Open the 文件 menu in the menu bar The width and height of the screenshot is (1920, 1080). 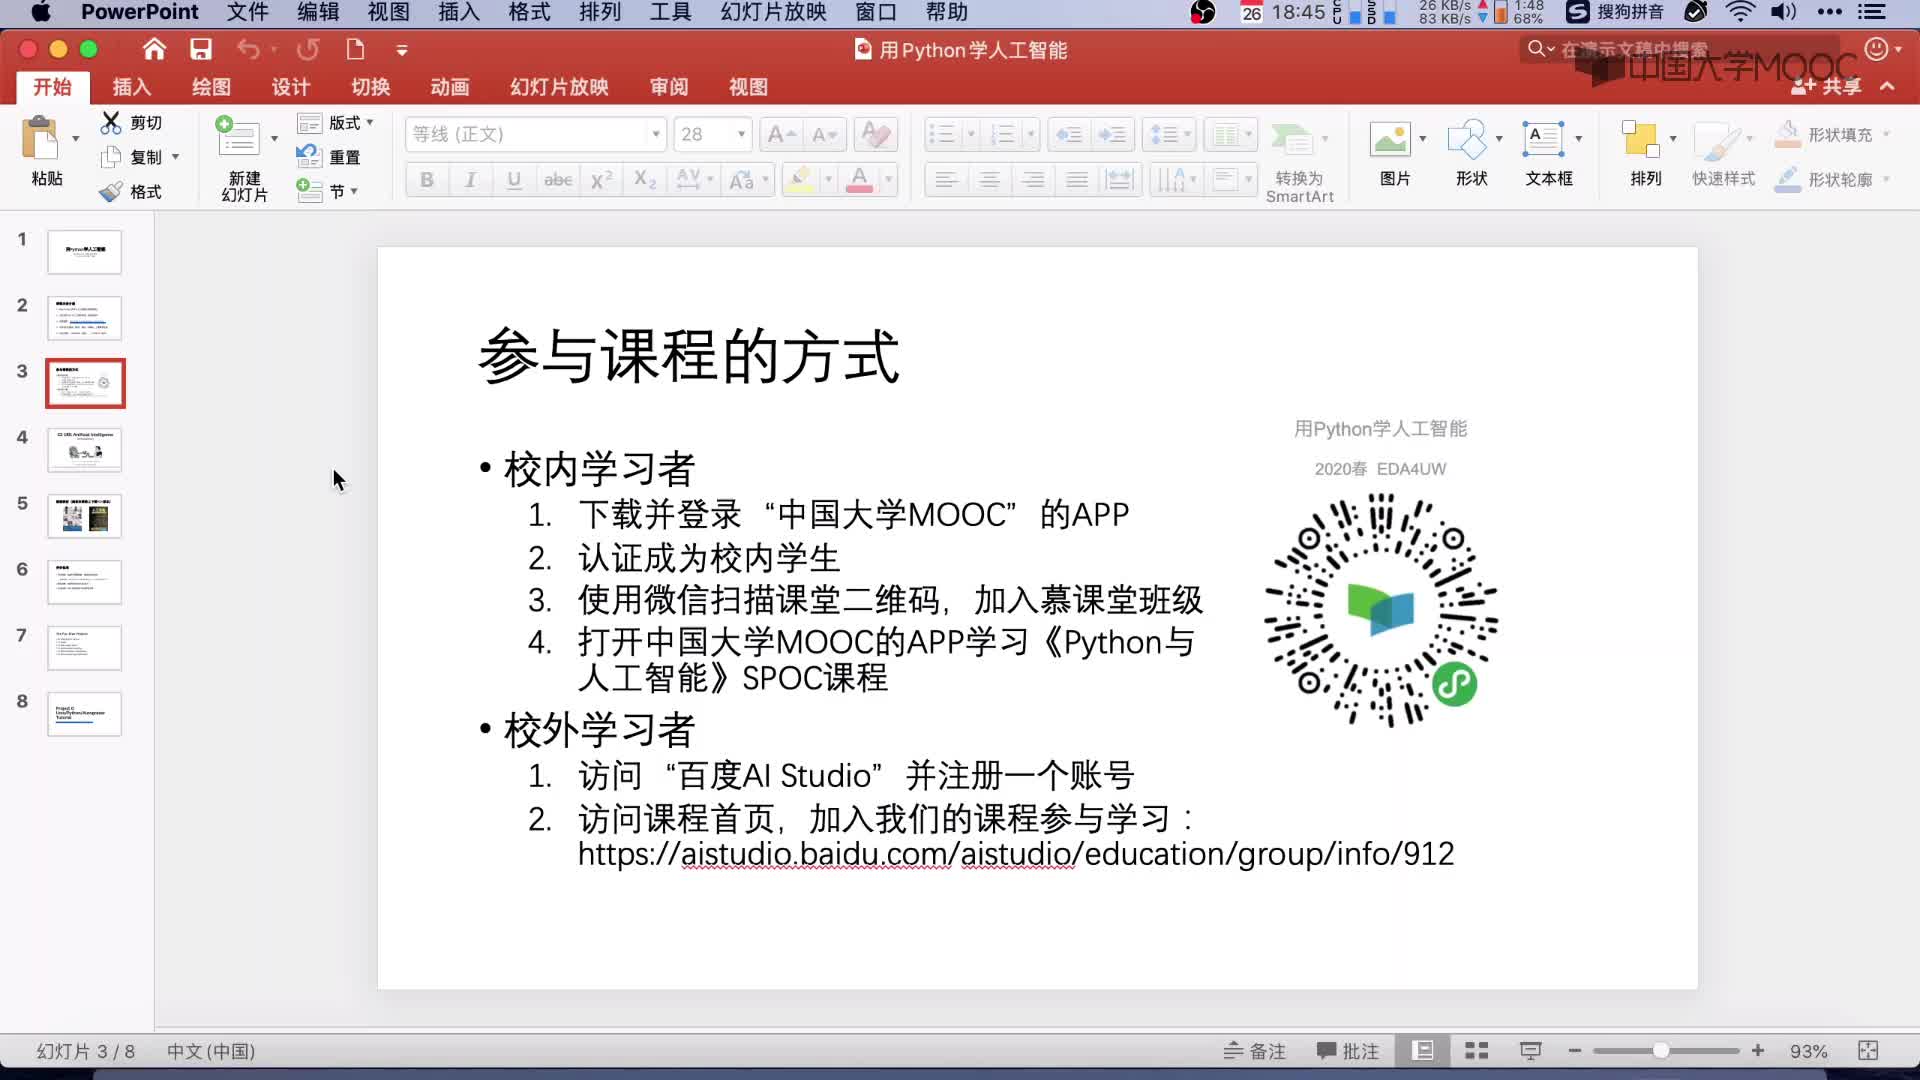click(247, 12)
